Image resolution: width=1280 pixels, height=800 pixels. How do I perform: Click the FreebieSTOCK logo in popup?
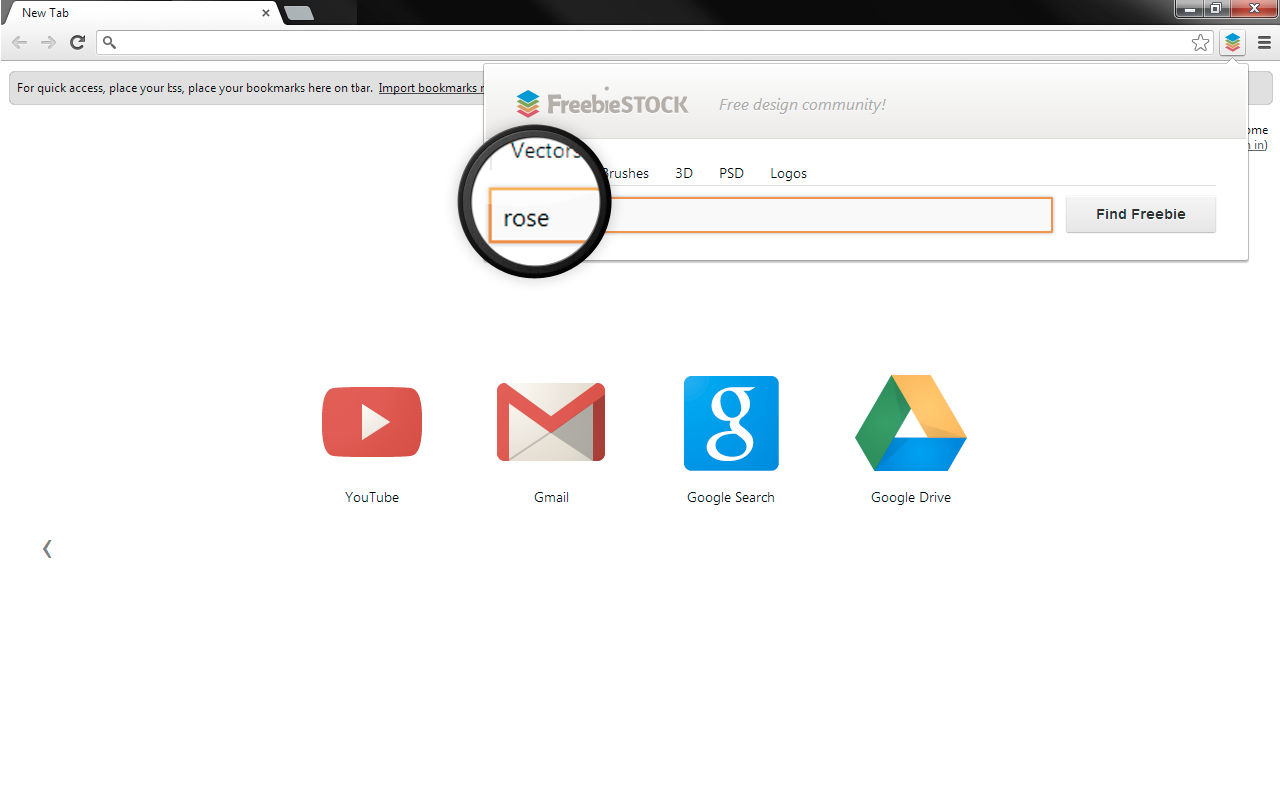pyautogui.click(x=602, y=103)
